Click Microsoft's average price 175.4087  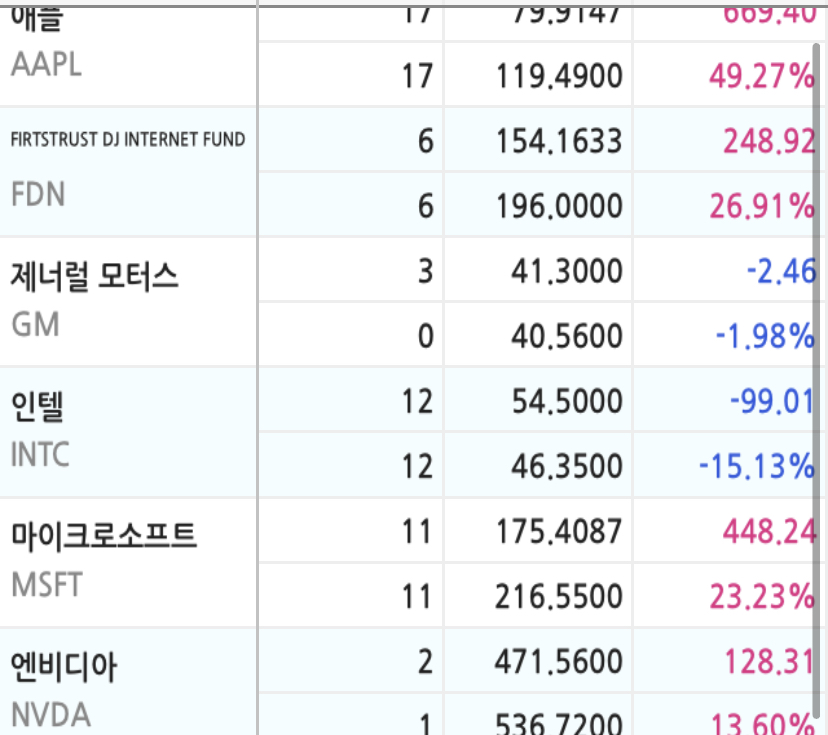(559, 531)
